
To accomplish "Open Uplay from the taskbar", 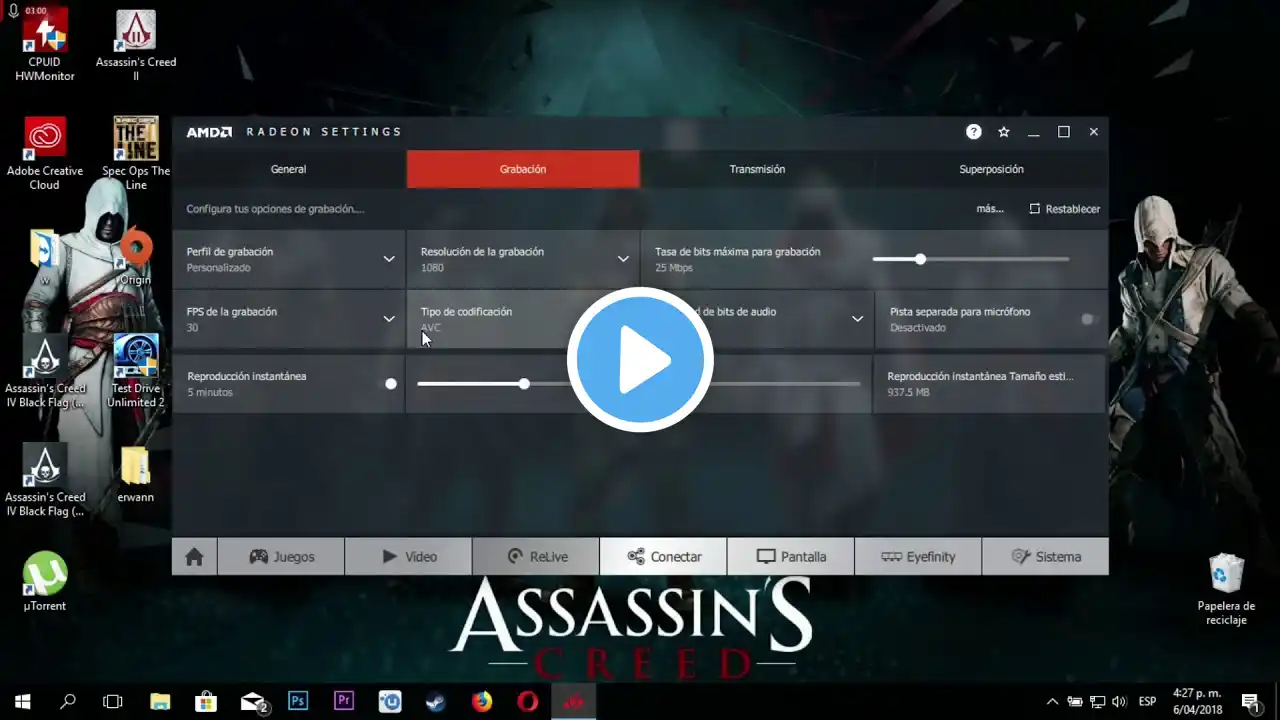I will point(390,701).
